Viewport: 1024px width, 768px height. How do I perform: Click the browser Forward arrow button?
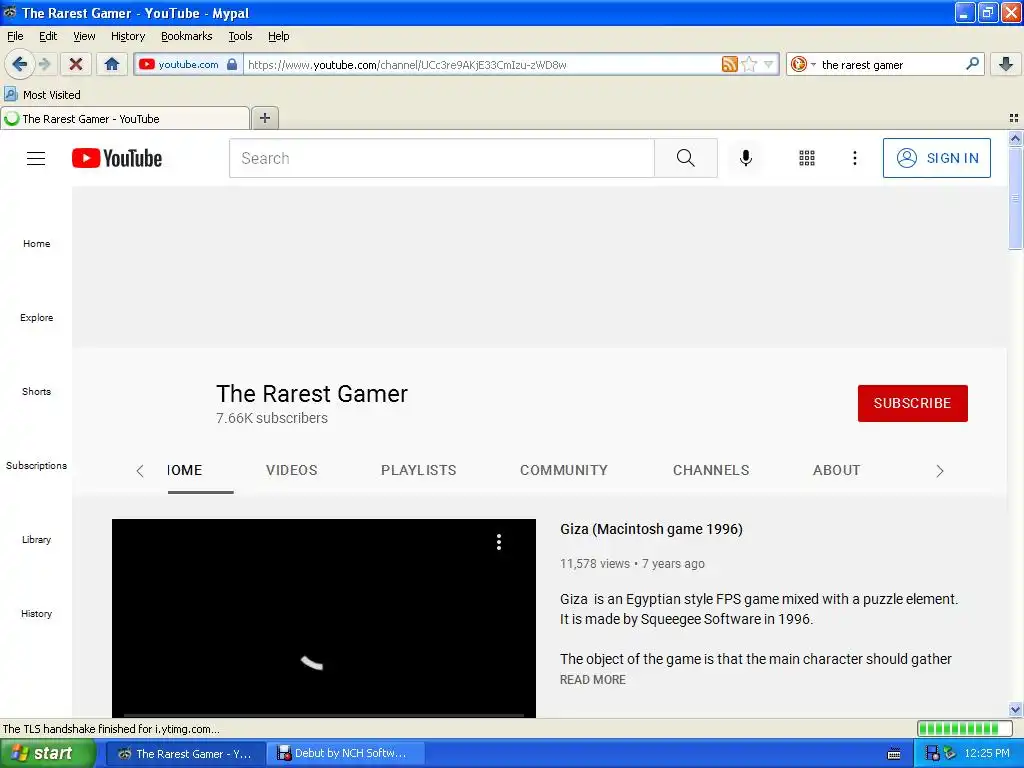[x=45, y=64]
